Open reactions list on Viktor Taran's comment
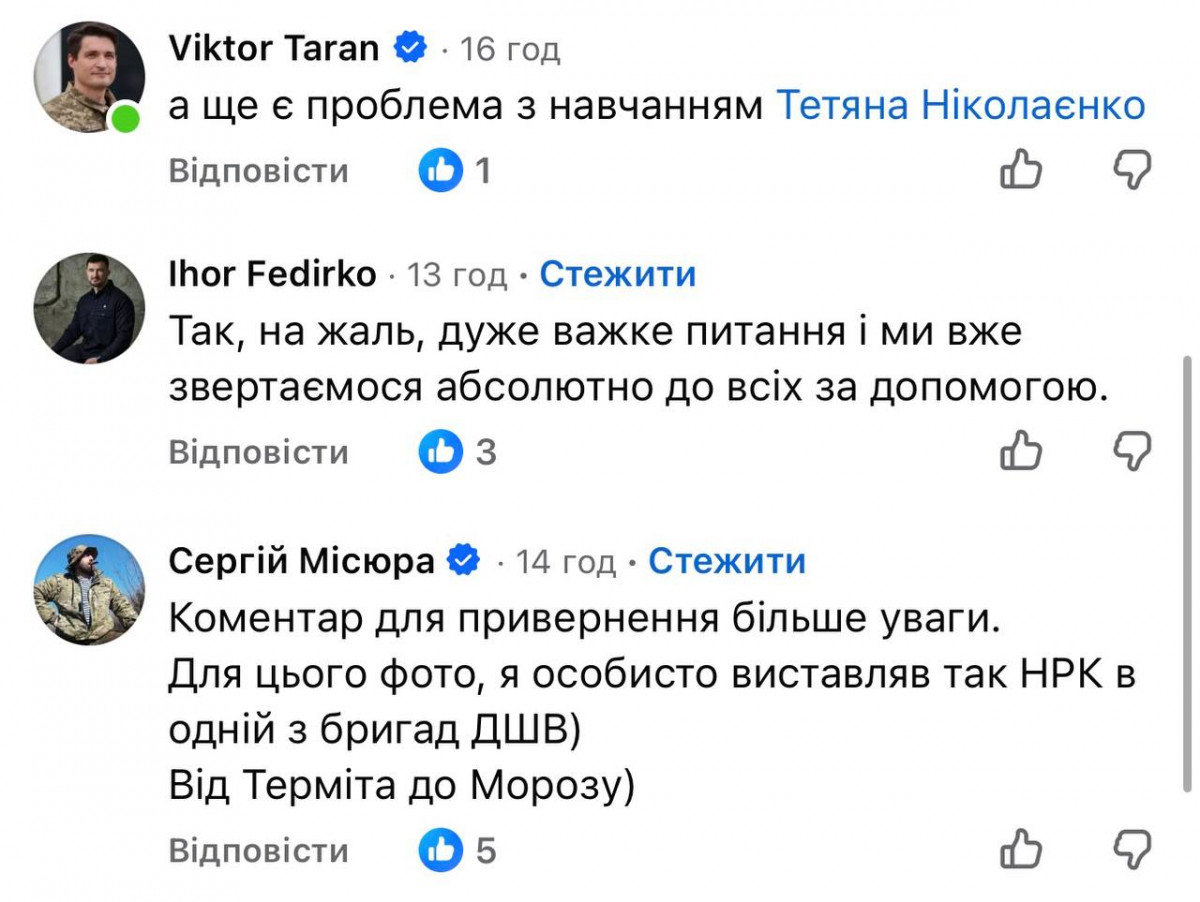 pos(455,172)
